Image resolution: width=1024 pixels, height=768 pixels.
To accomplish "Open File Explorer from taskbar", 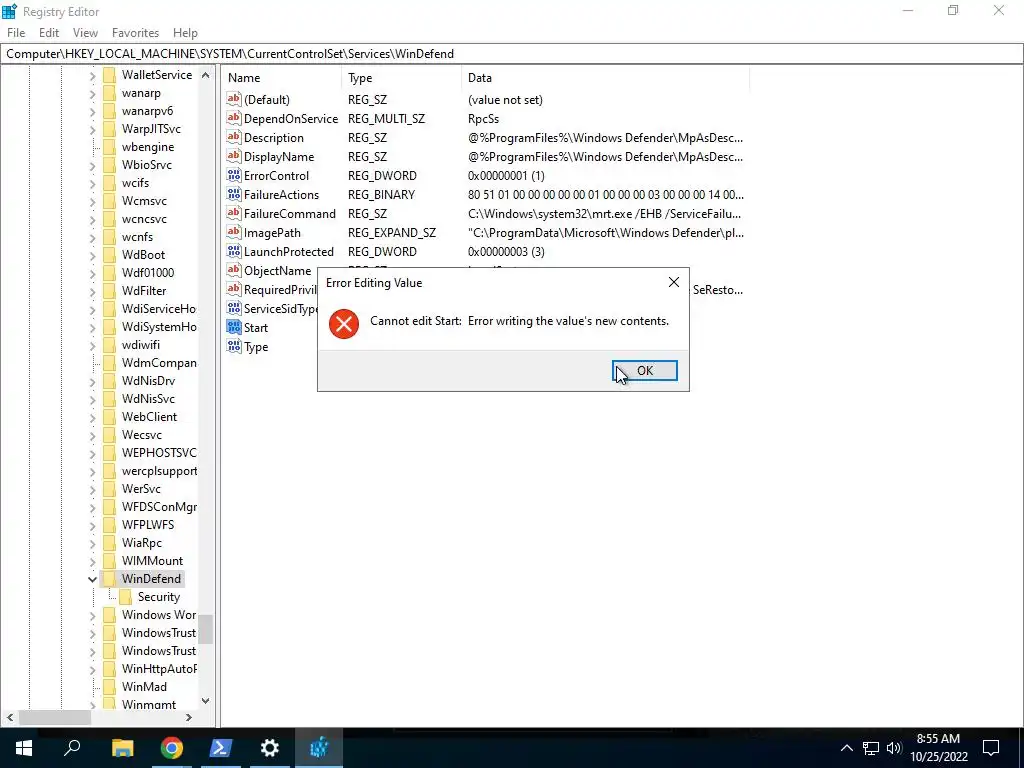I will coord(123,748).
